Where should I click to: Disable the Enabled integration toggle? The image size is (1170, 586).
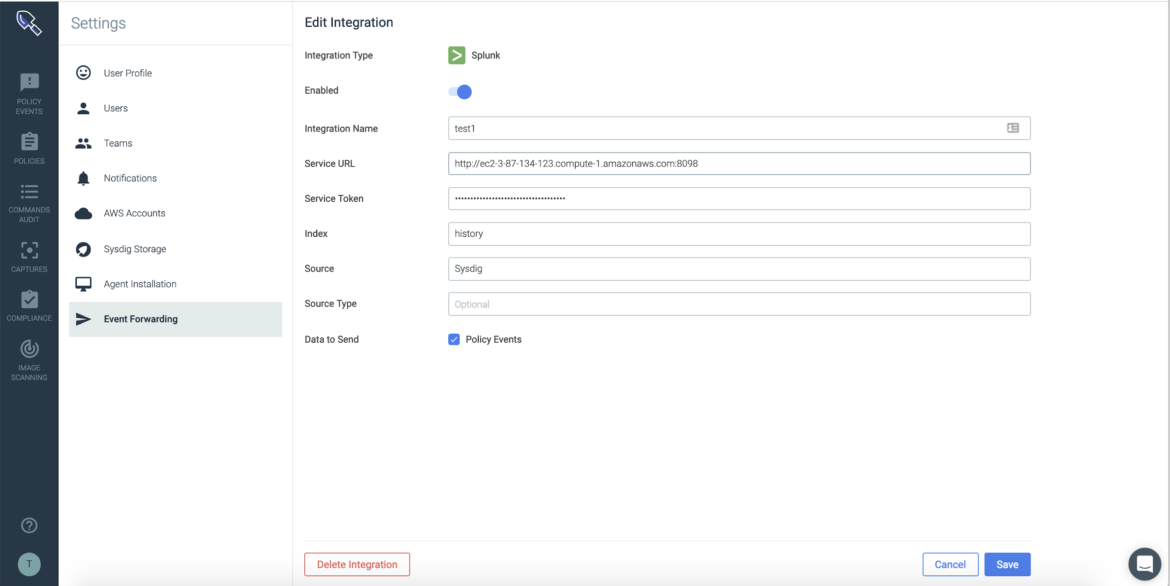[x=459, y=91]
